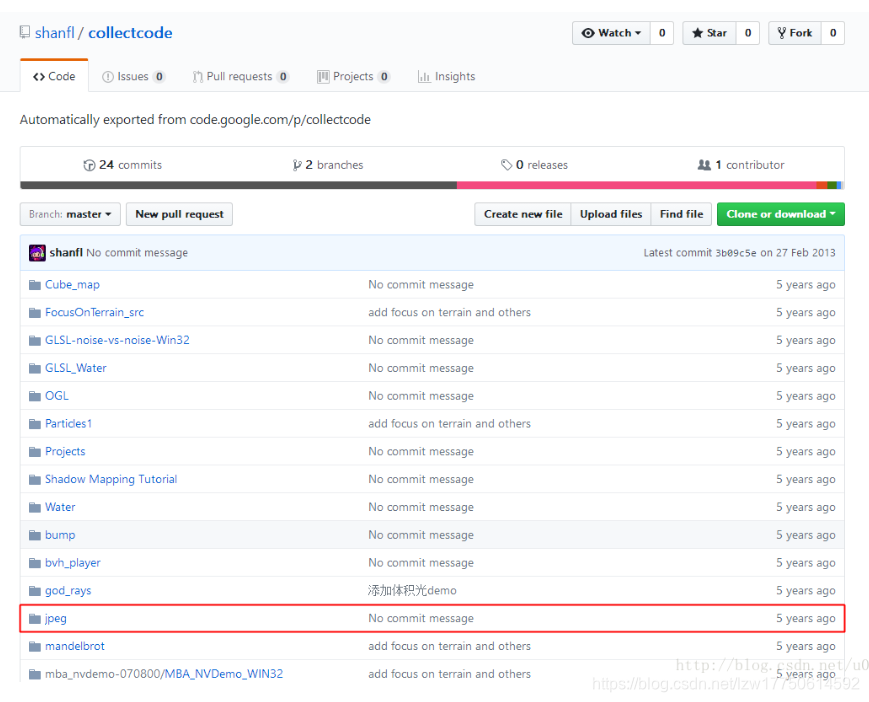Click the commits clock icon

(89, 165)
